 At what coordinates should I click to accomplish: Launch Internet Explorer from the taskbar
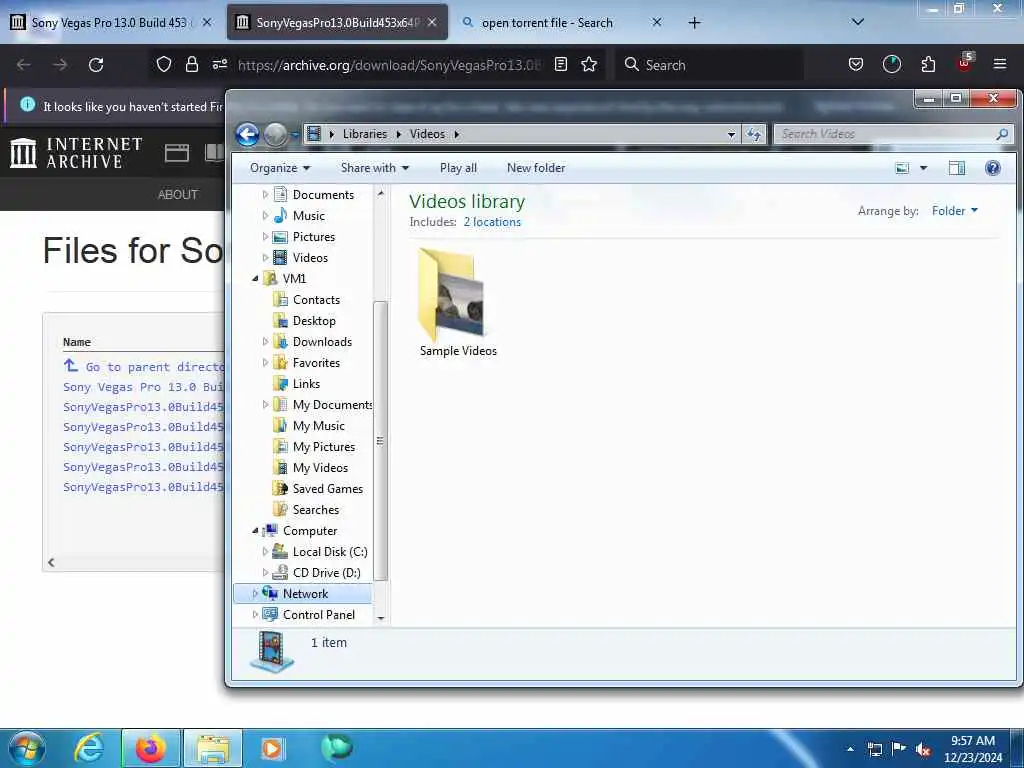tap(89, 748)
